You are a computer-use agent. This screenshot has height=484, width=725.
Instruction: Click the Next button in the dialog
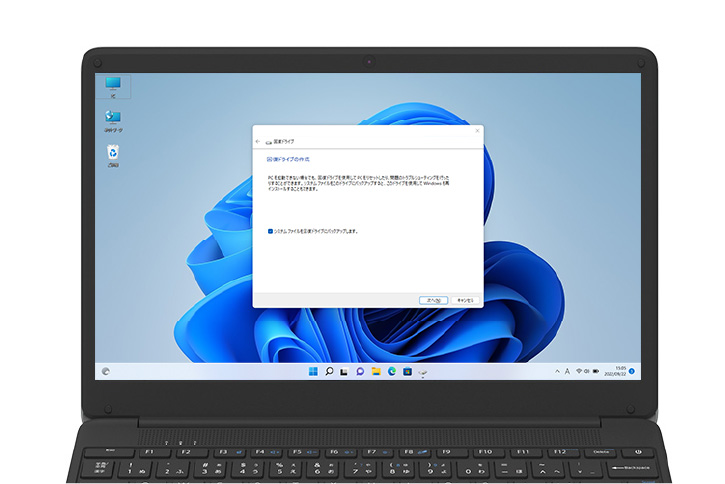[x=433, y=300]
